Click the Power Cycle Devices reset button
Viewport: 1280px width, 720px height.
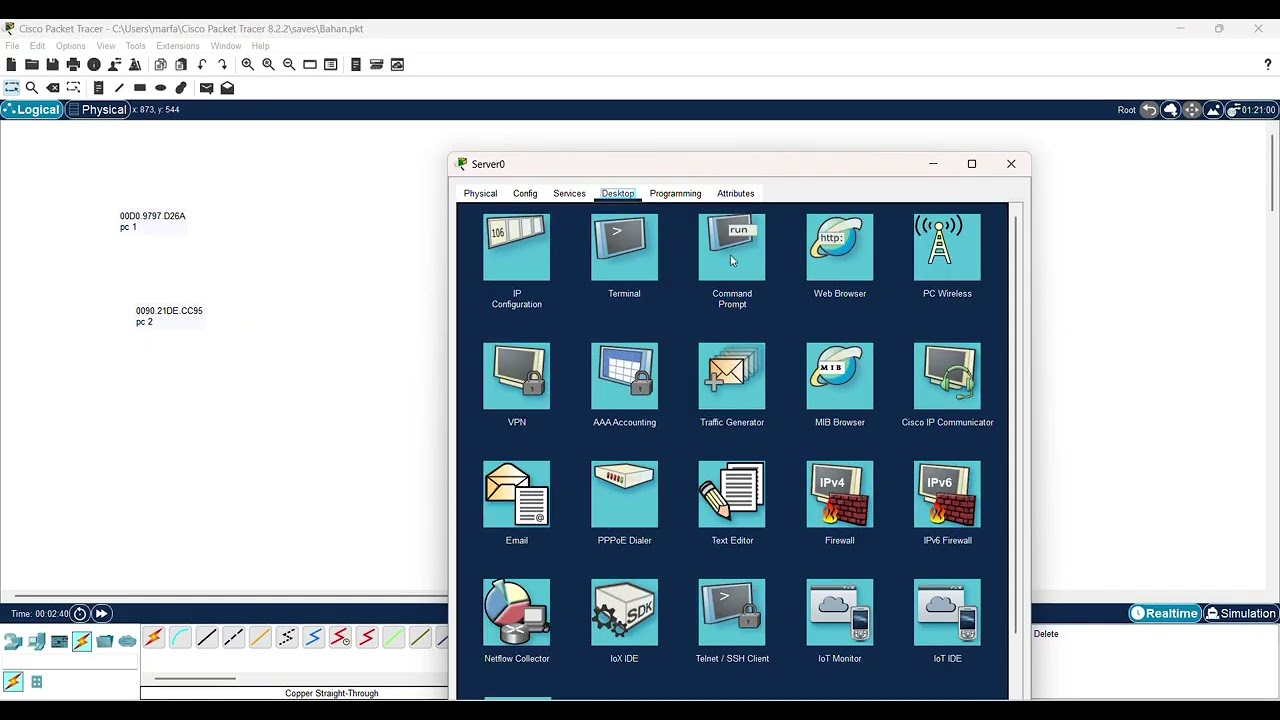80,613
